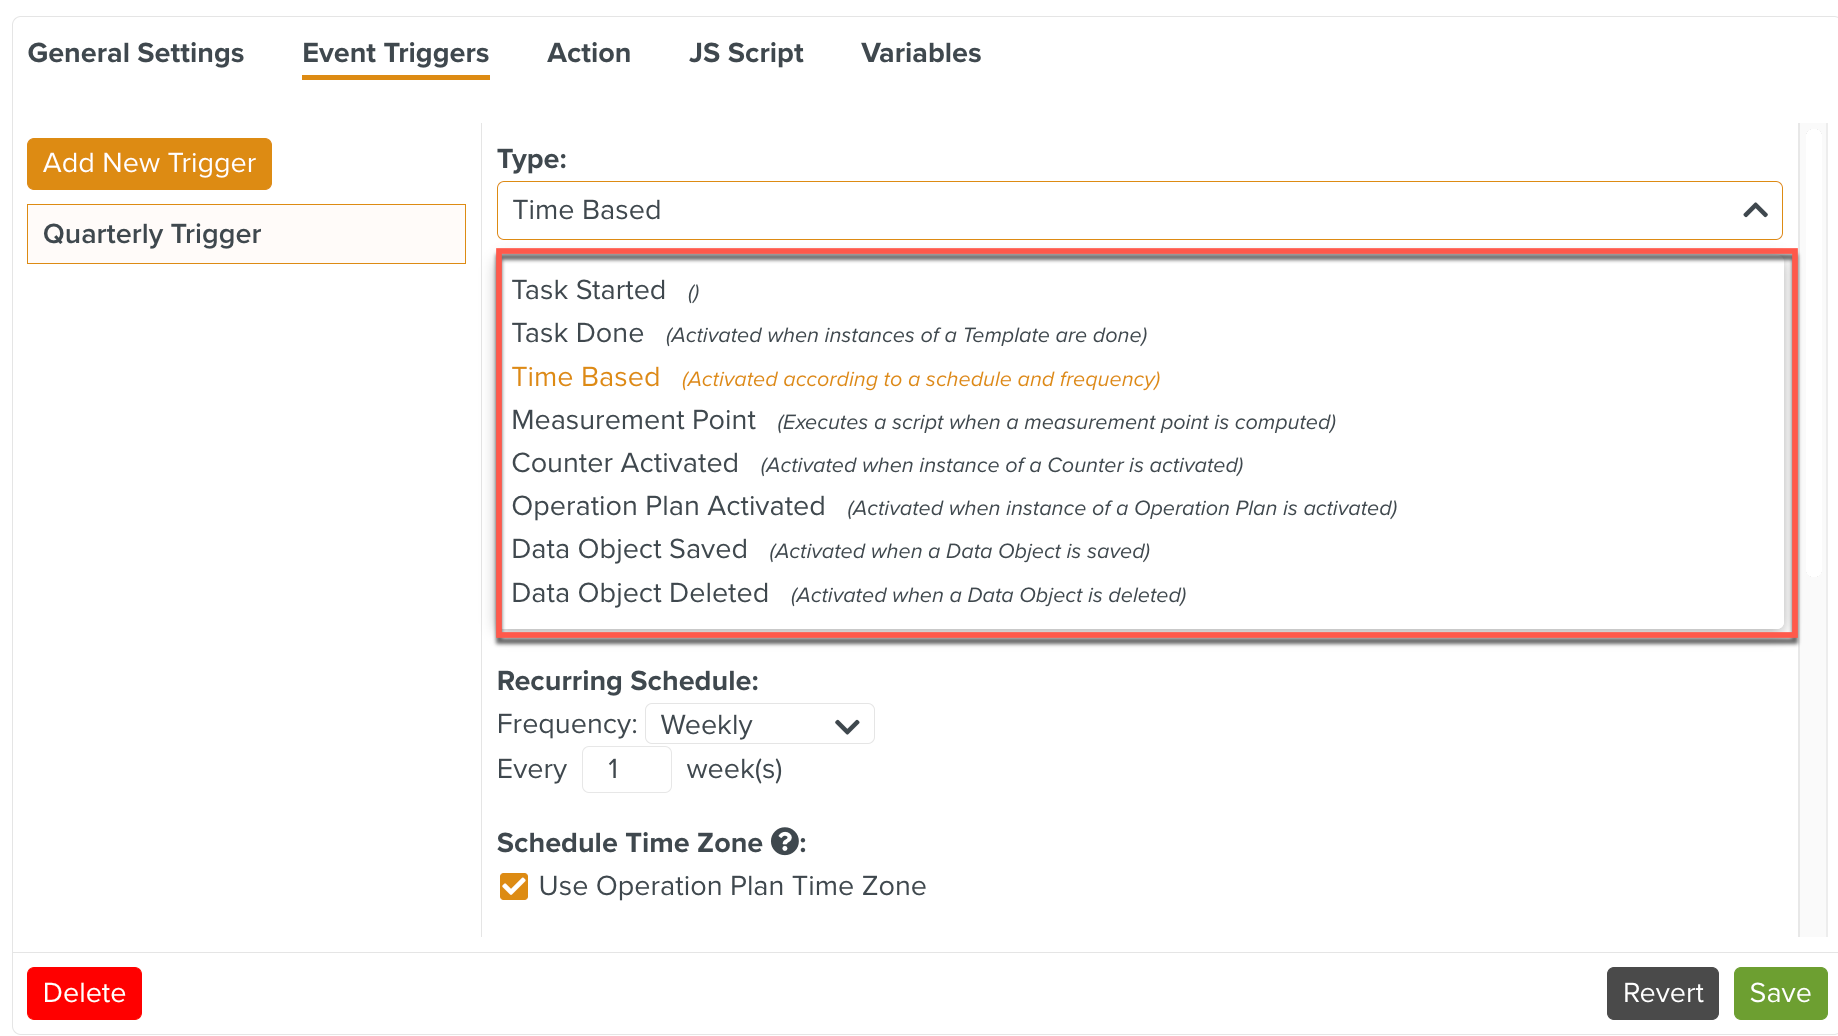Click the Every weeks number field

pos(626,769)
